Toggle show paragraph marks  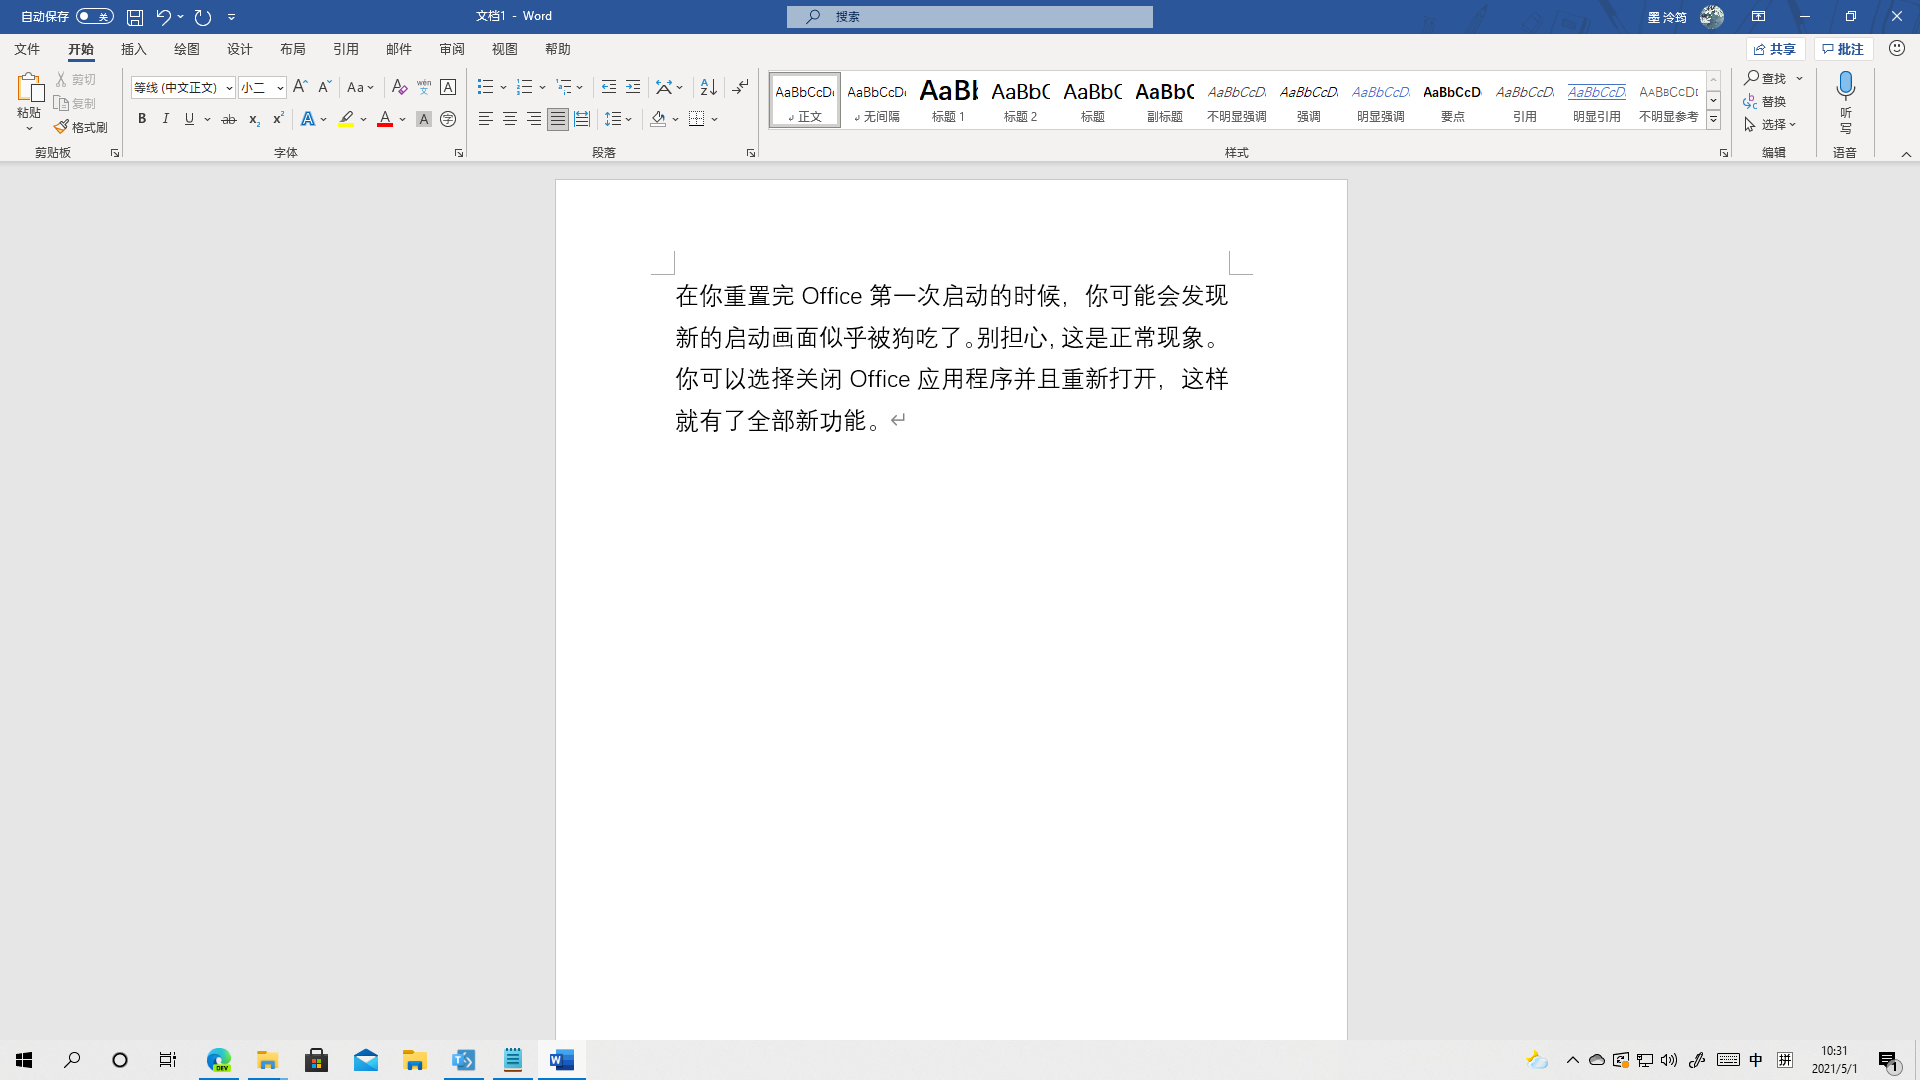pos(740,87)
